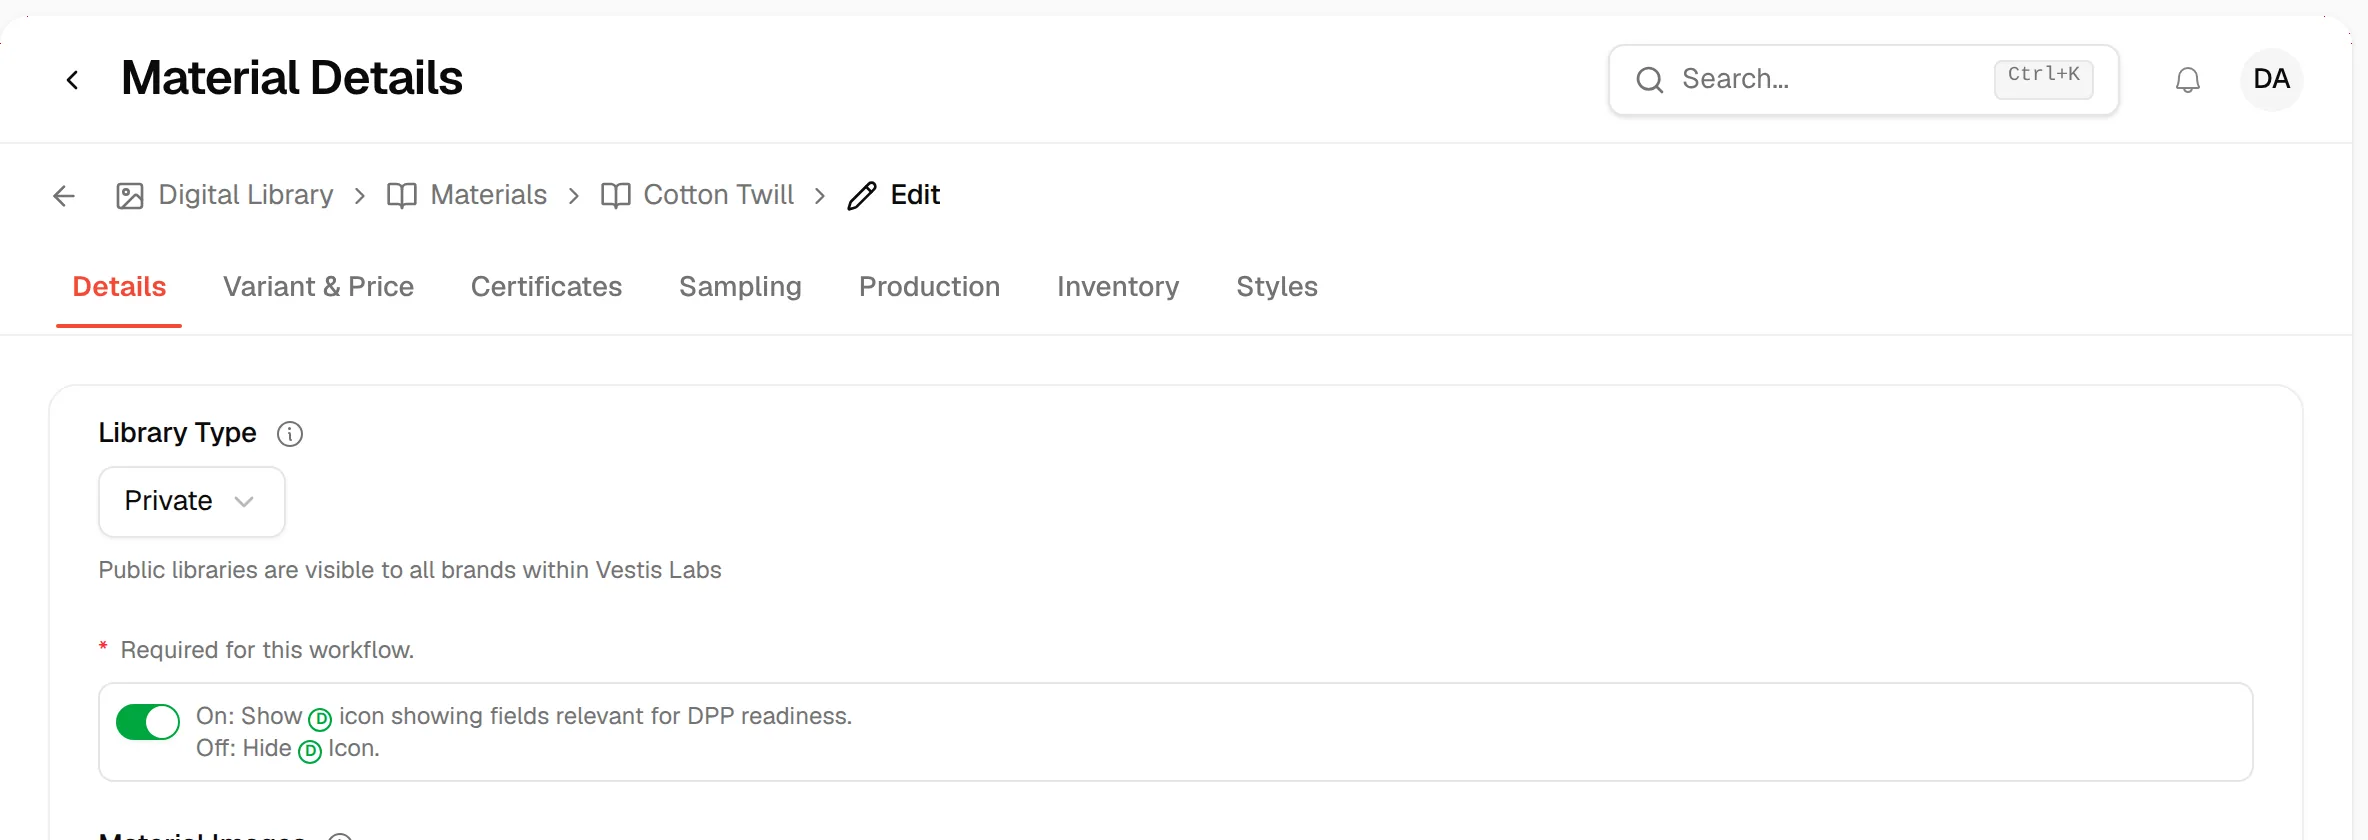Toggle the DPP readiness icon switch
Viewport: 2368px width, 840px height.
148,722
